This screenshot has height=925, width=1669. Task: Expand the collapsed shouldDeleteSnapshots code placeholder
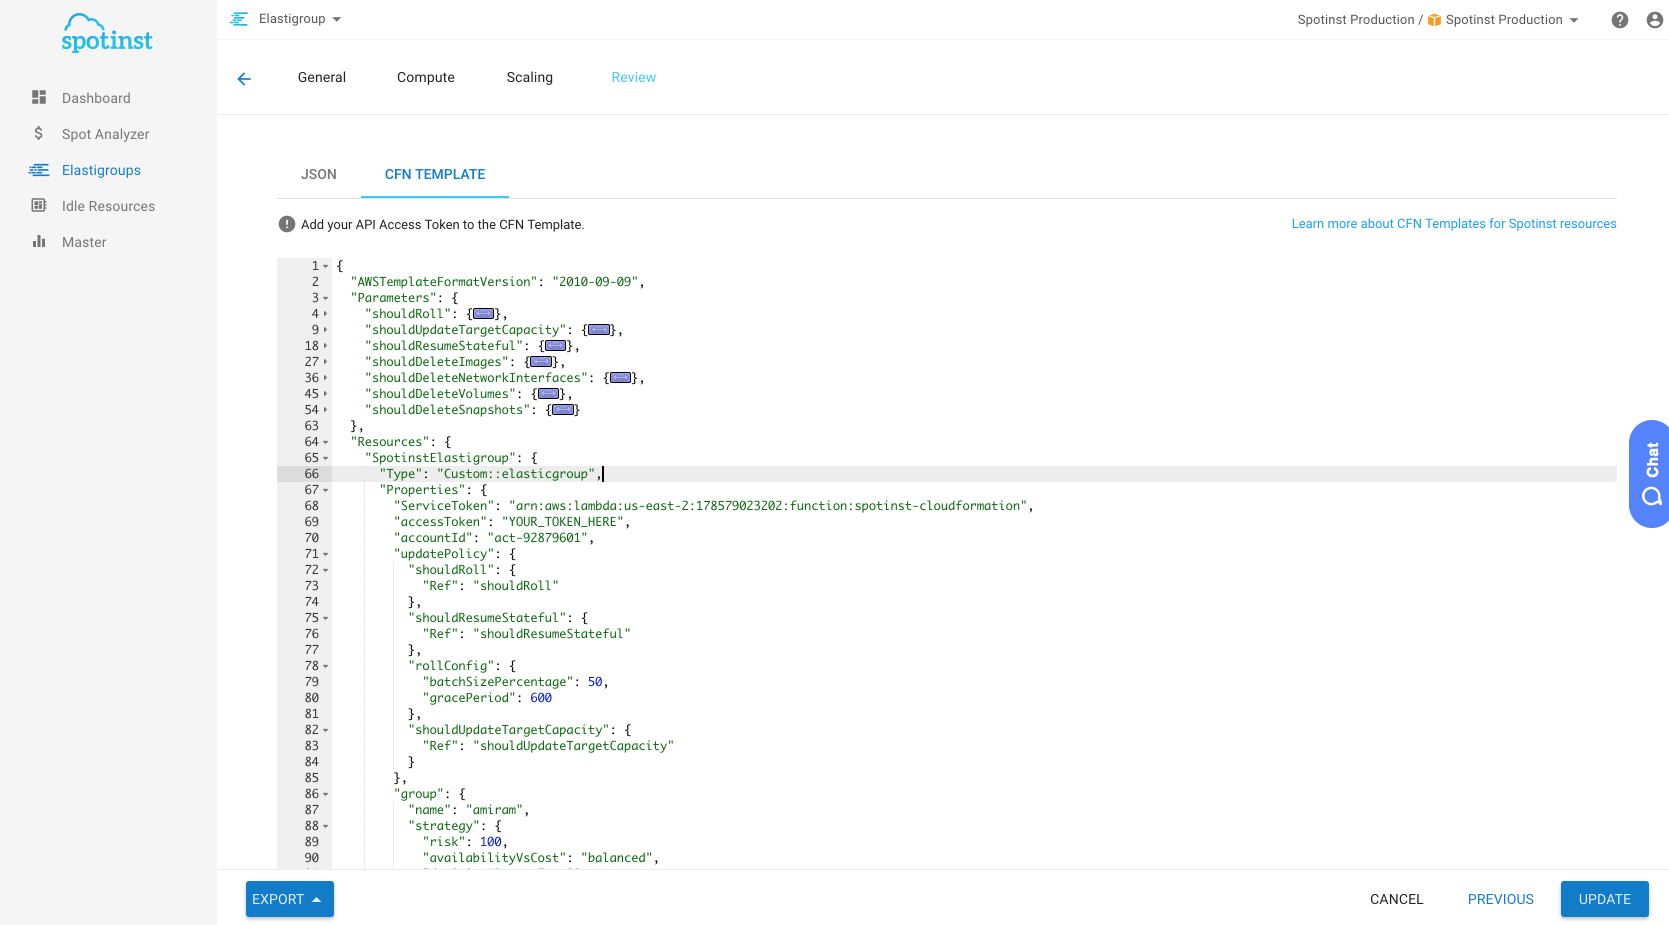coord(563,410)
